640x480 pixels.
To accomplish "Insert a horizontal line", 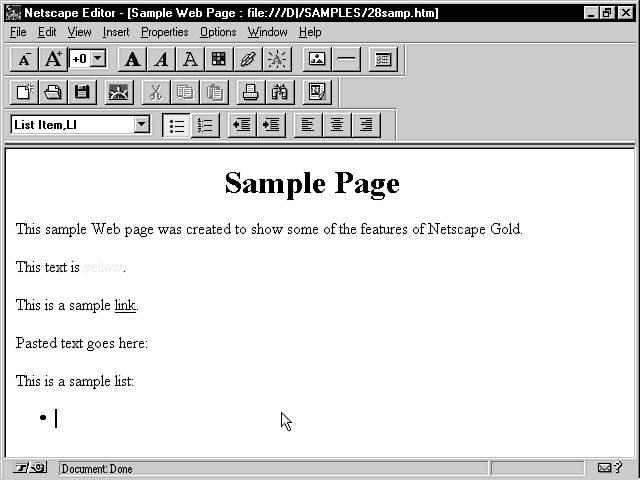I will click(x=346, y=60).
